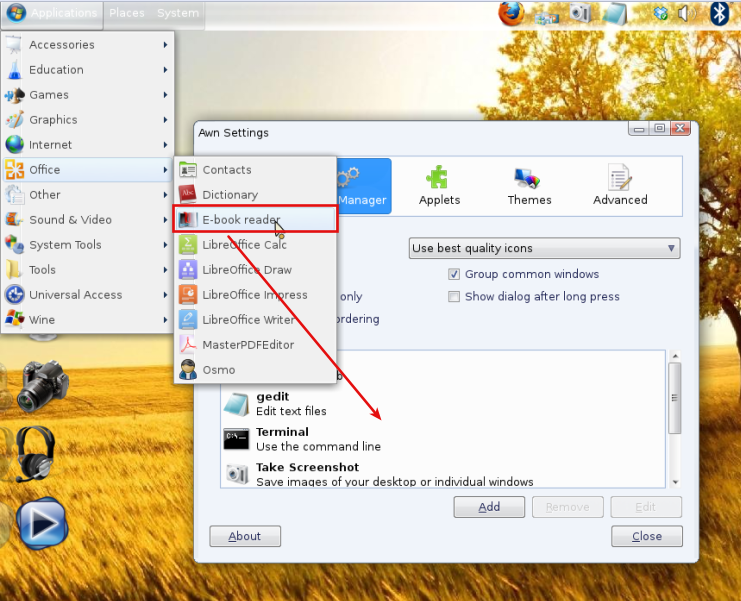Click the launcher list scroll down arrow
Screen dimensions: 741x601
pyautogui.click(x=675, y=482)
